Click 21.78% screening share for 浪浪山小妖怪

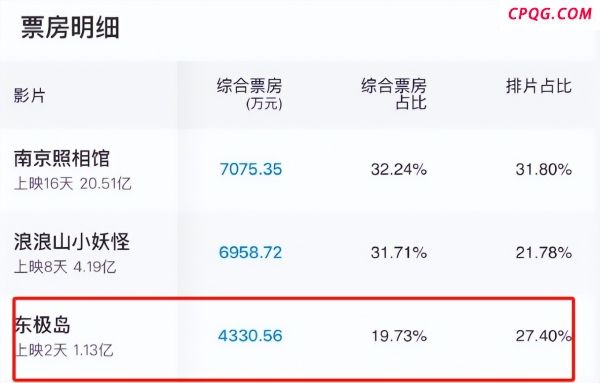tap(544, 252)
